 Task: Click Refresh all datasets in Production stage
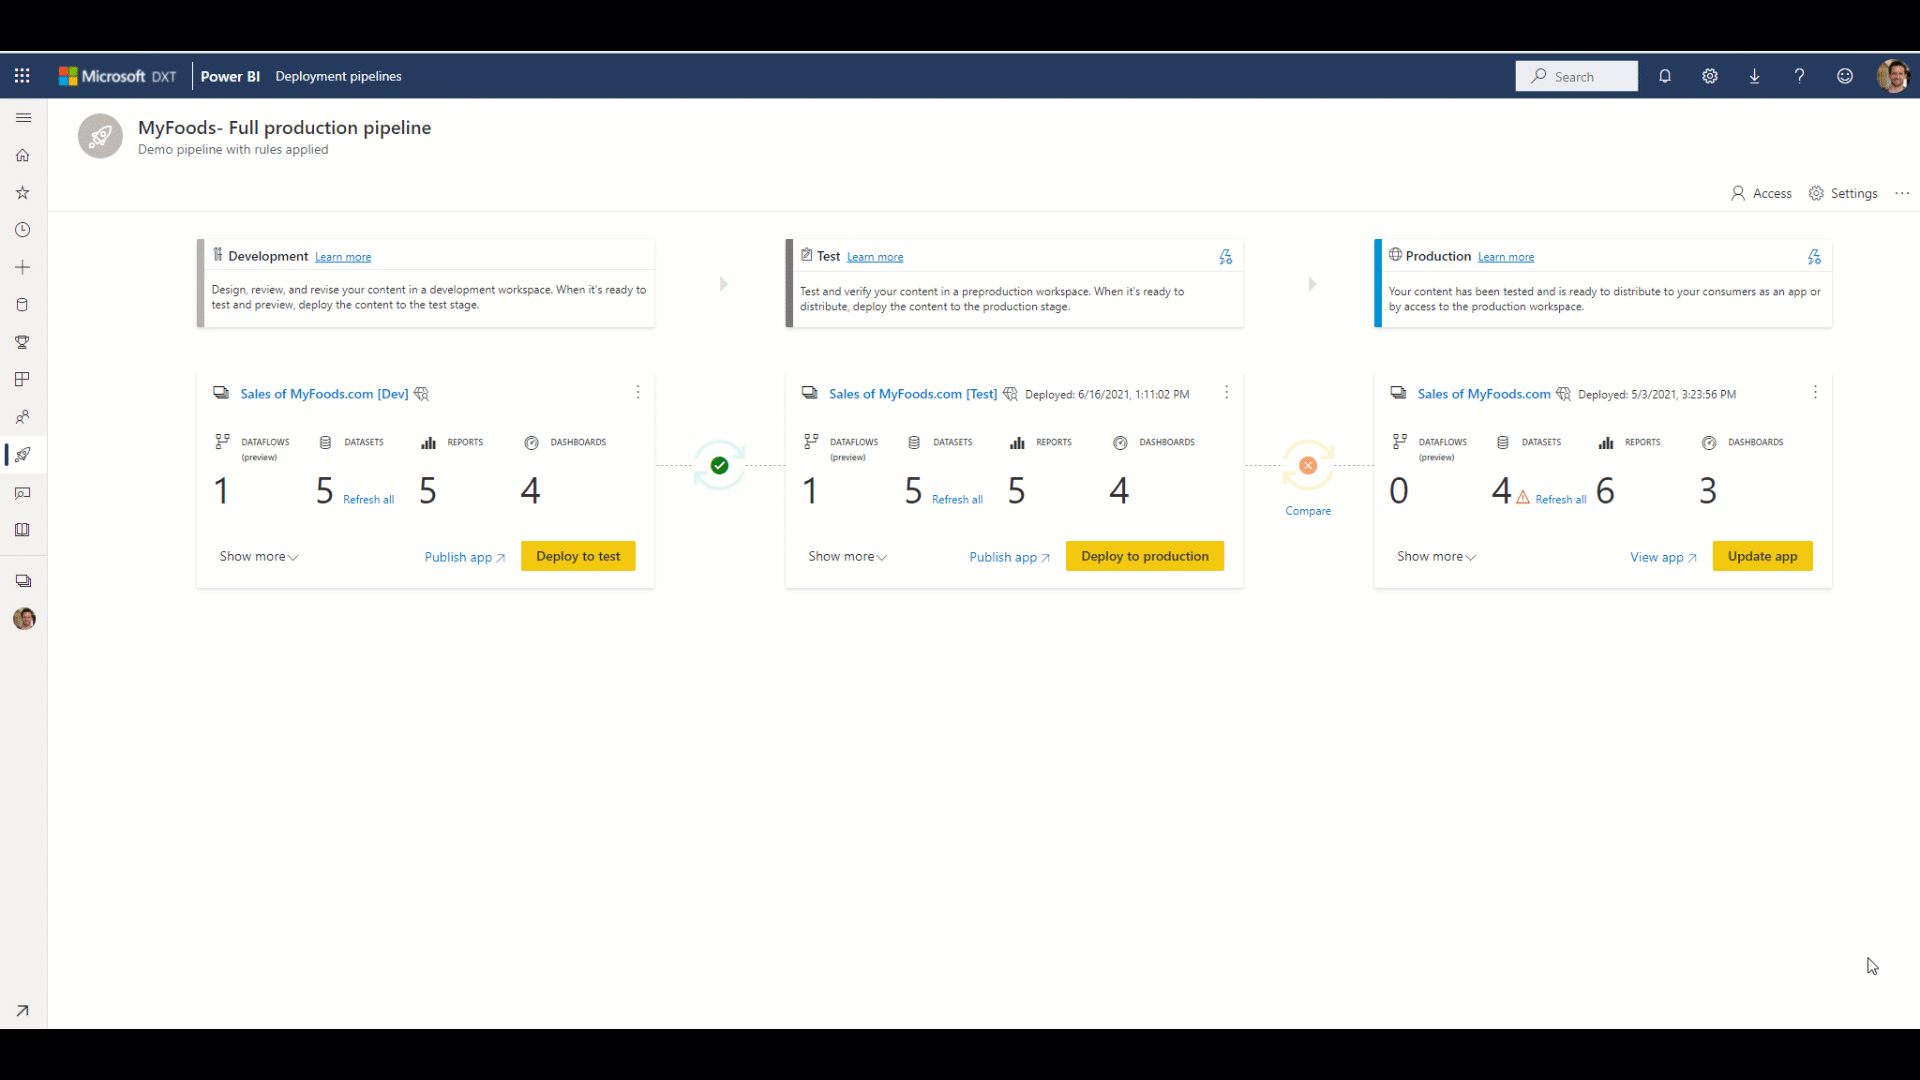[x=1561, y=497]
